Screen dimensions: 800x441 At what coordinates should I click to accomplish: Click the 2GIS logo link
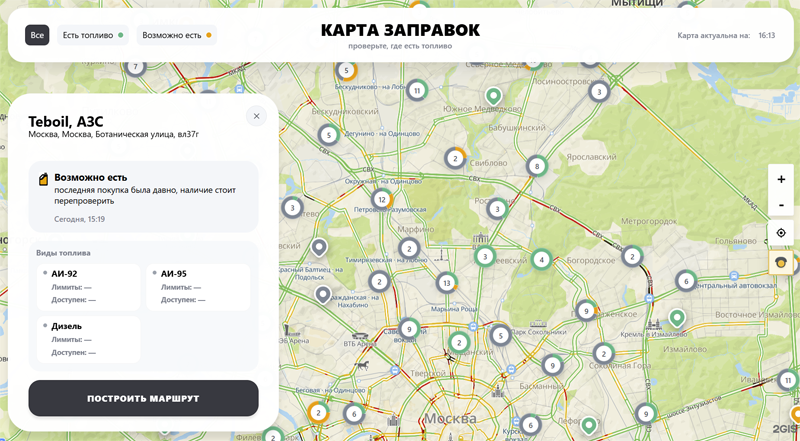(x=786, y=428)
